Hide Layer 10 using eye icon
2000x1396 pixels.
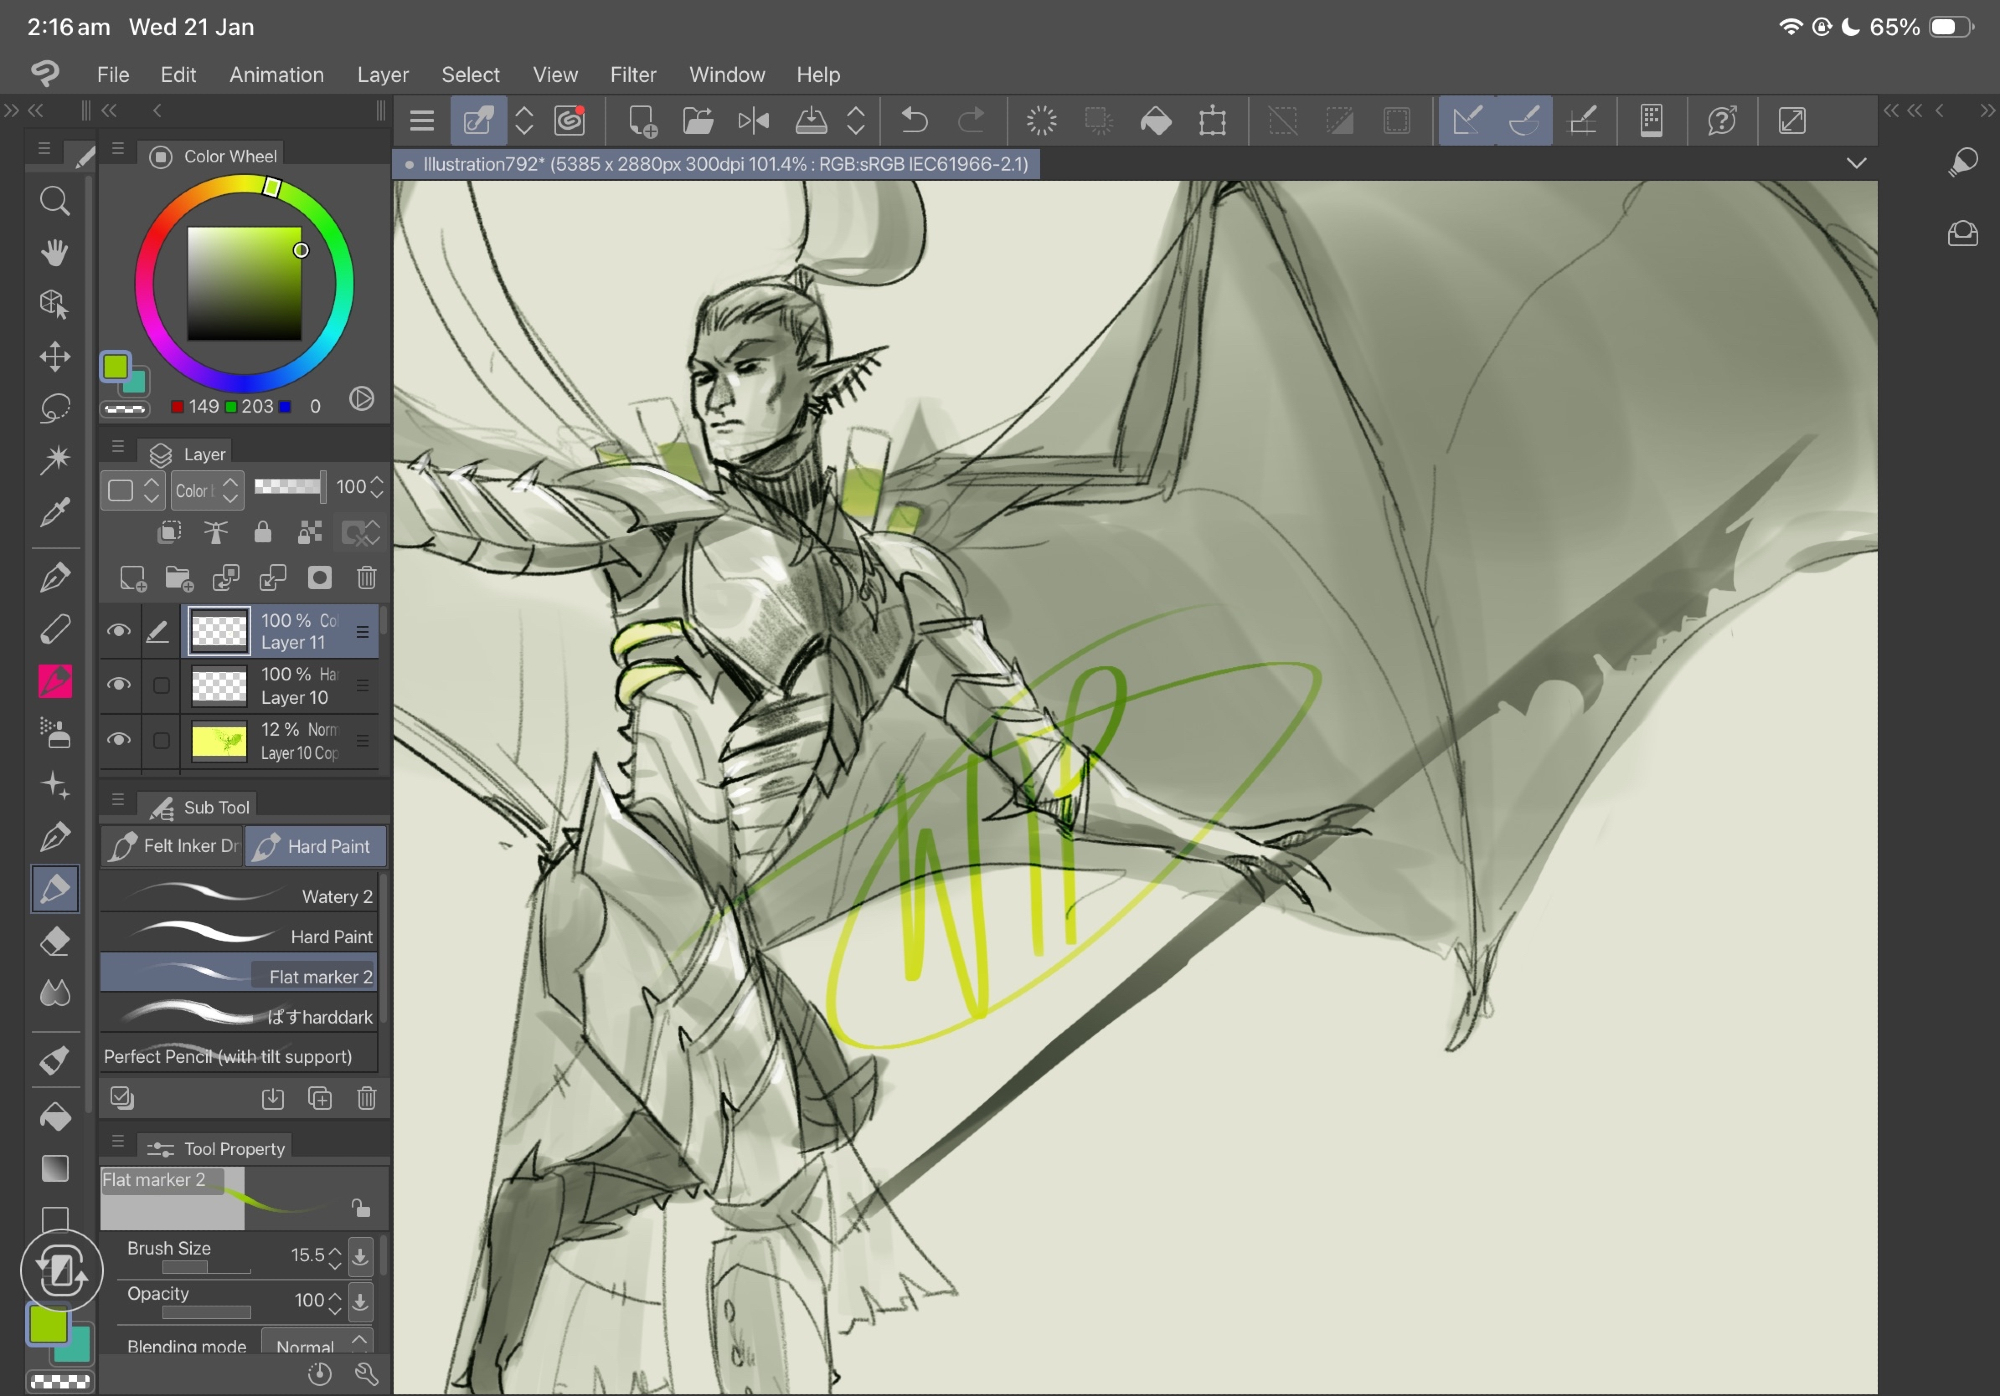[118, 685]
